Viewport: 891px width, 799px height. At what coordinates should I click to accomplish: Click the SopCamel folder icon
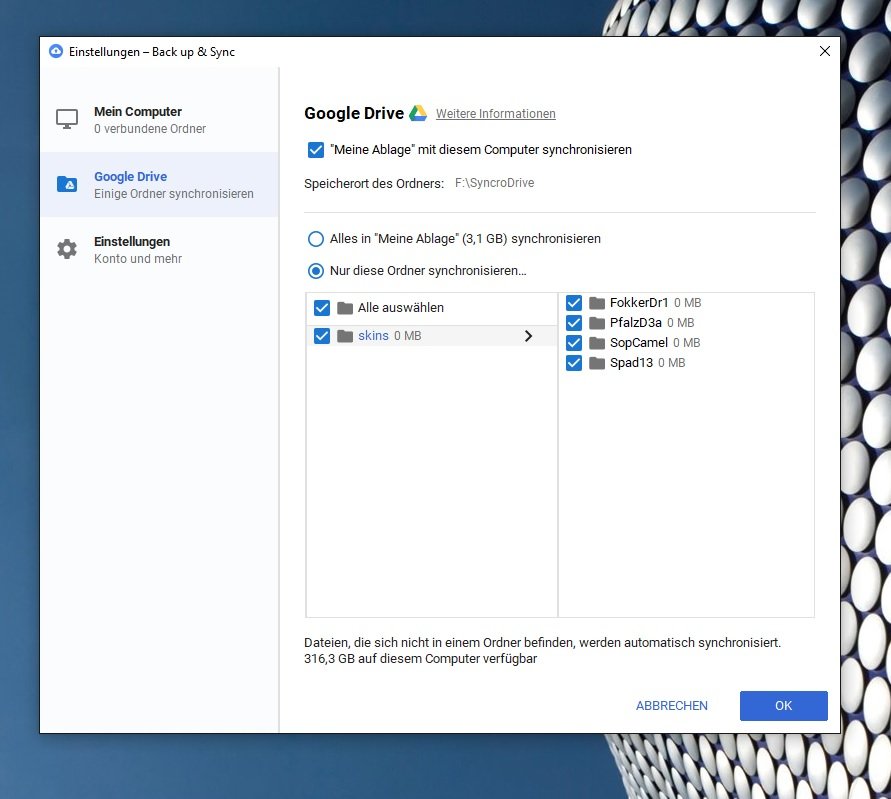click(597, 343)
